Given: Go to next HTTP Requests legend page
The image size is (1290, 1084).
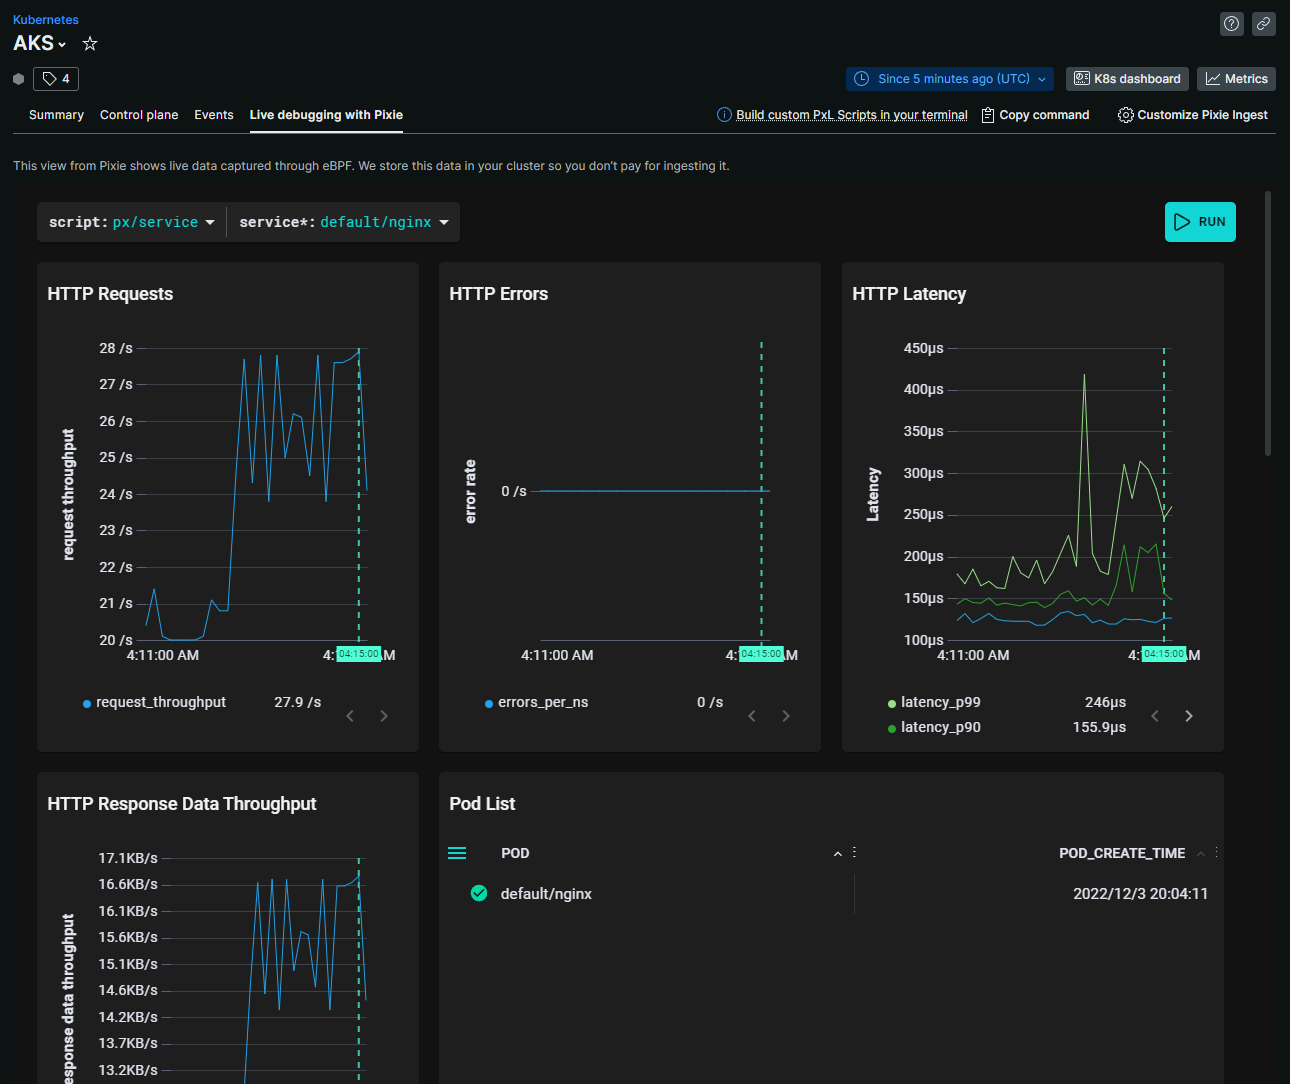Looking at the screenshot, I should pos(384,716).
